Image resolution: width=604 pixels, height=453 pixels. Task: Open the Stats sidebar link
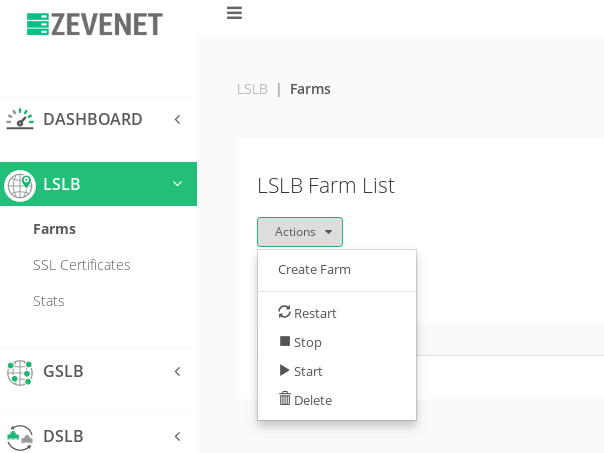49,301
